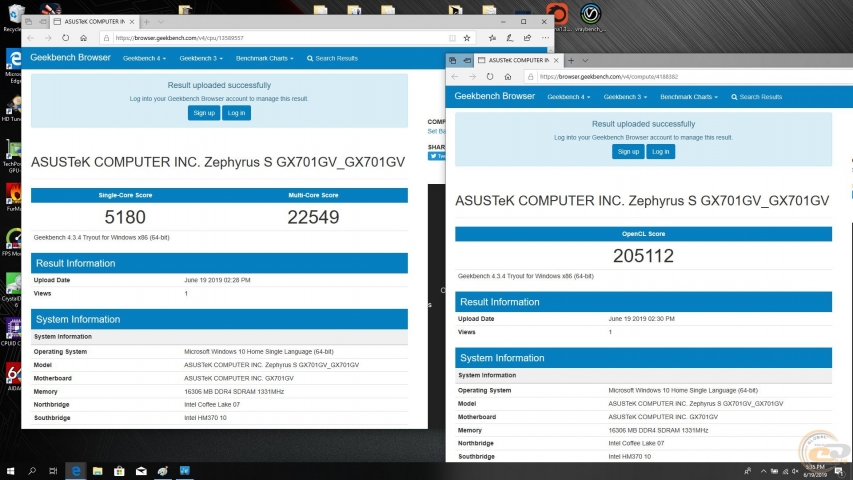Click Sign up button in right window
Image resolution: width=853 pixels, height=480 pixels.
pyautogui.click(x=628, y=151)
